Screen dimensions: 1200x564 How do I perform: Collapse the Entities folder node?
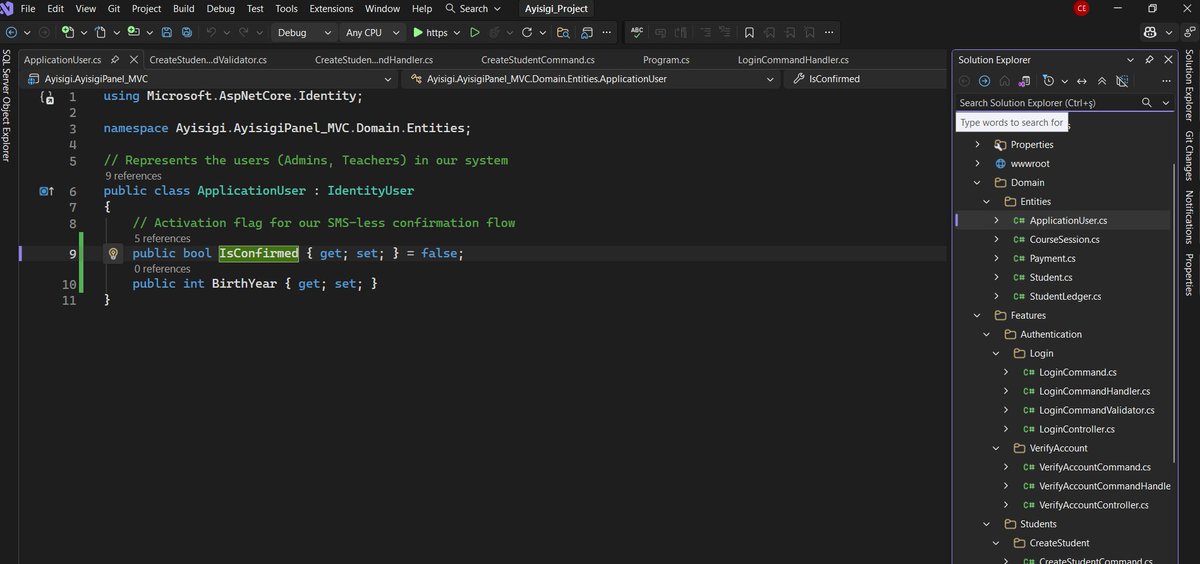[x=987, y=202]
